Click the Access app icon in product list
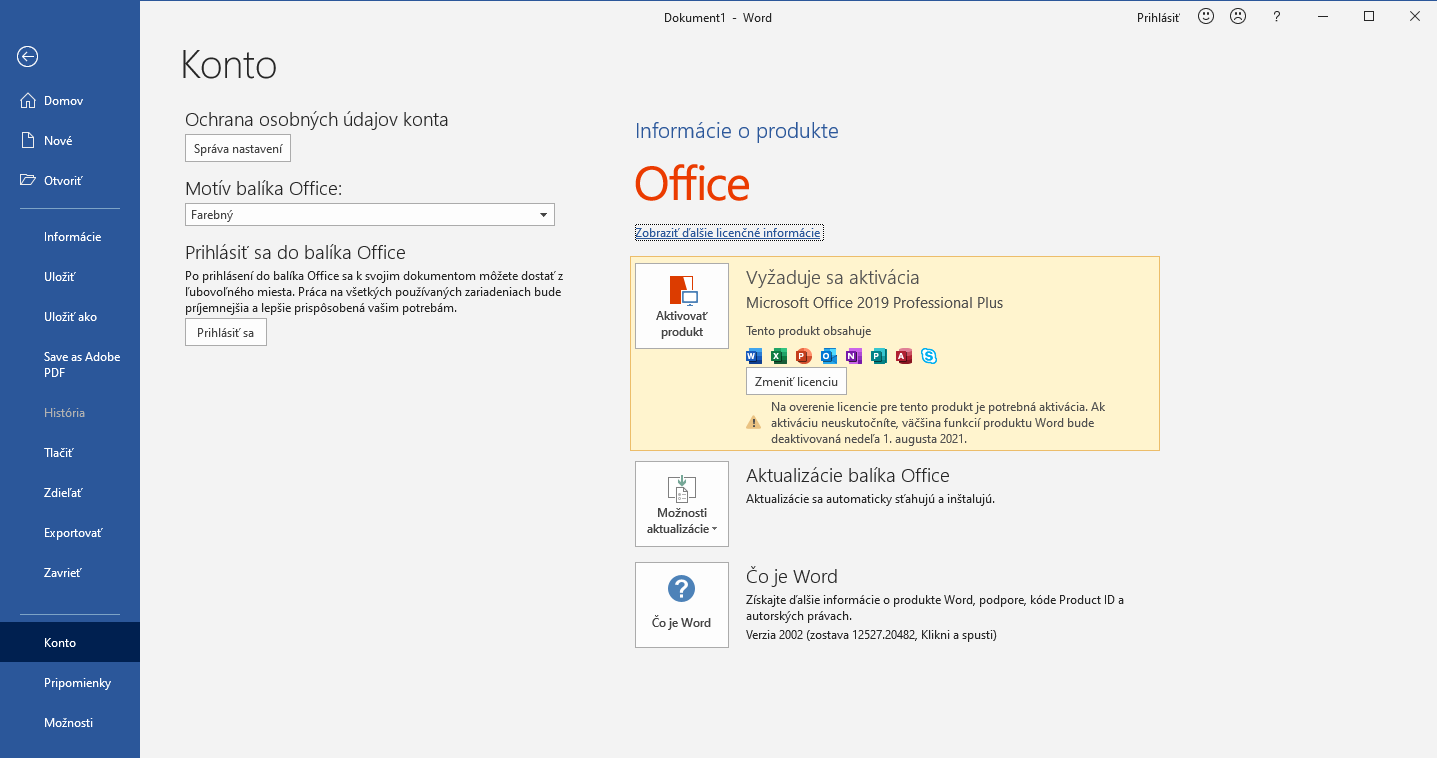The image size is (1437, 758). click(904, 356)
